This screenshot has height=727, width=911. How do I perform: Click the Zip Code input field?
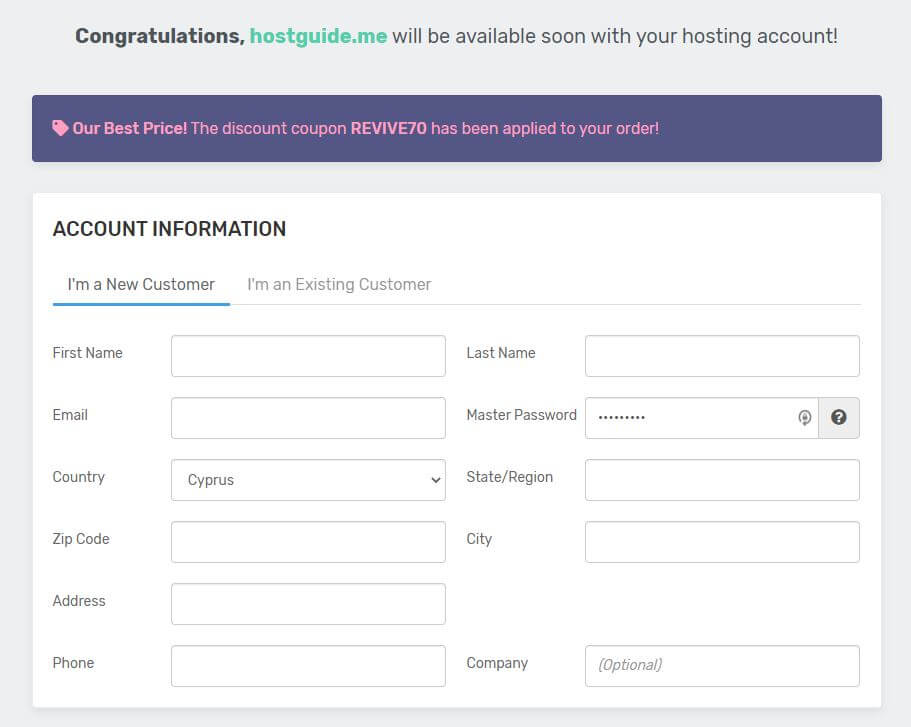pos(308,542)
